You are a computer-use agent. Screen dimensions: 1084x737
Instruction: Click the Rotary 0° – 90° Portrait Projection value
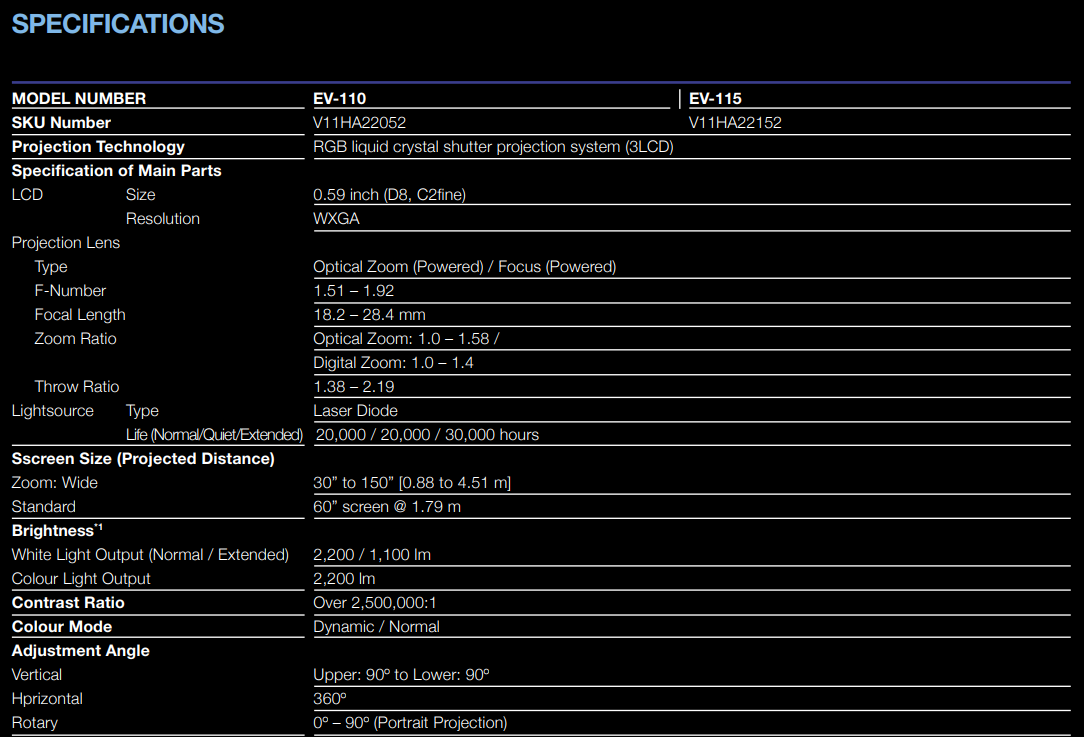point(410,722)
